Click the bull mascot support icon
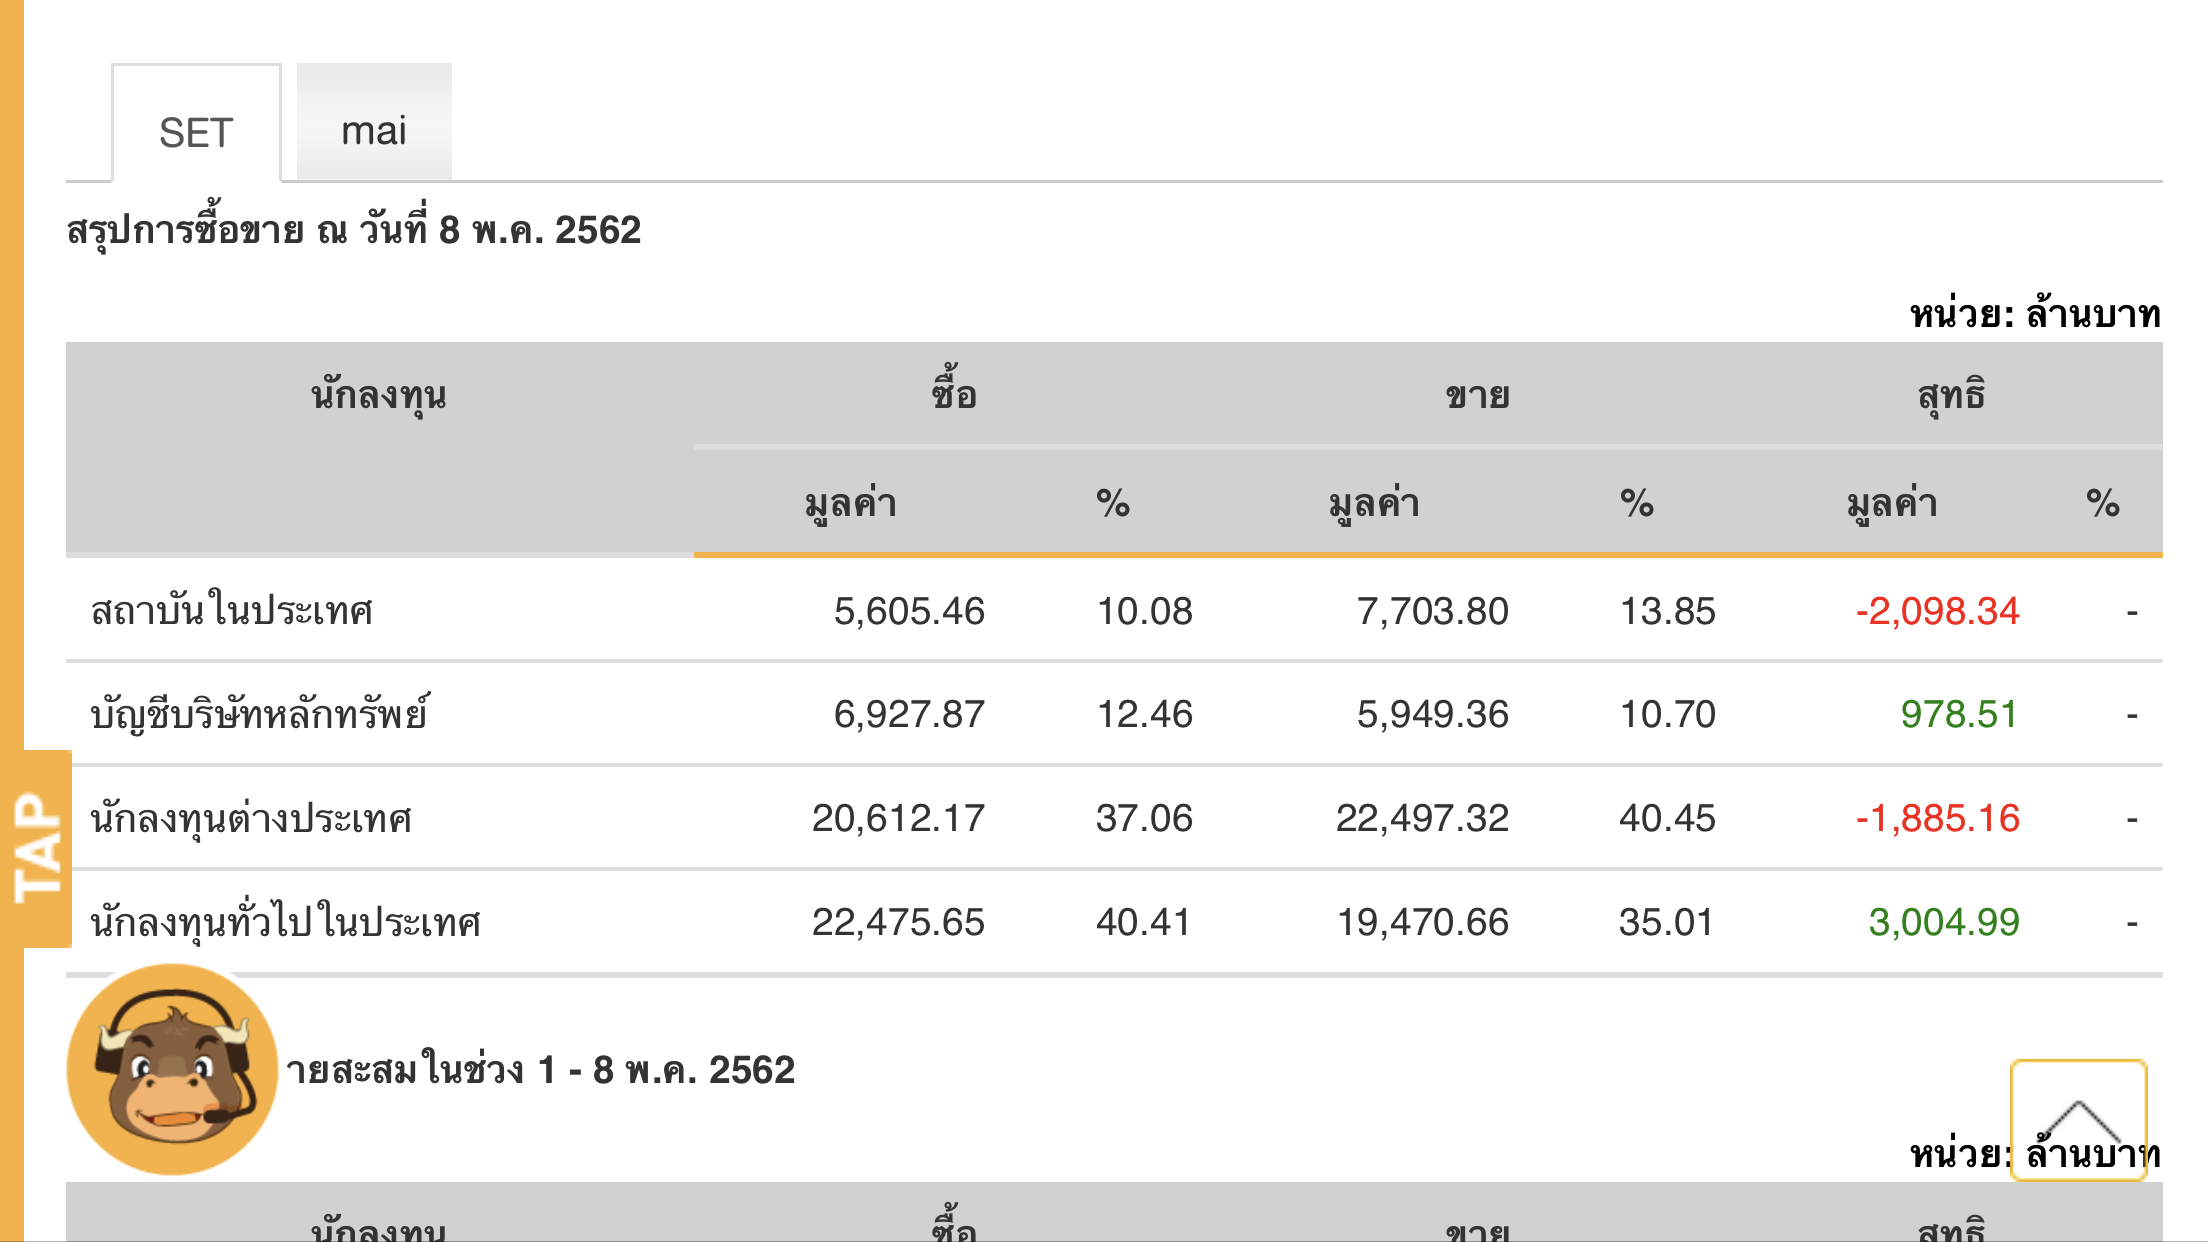 coord(172,1069)
